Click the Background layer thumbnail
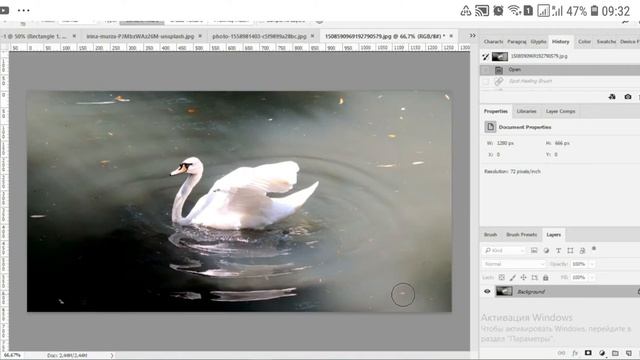The image size is (640, 360). 504,291
